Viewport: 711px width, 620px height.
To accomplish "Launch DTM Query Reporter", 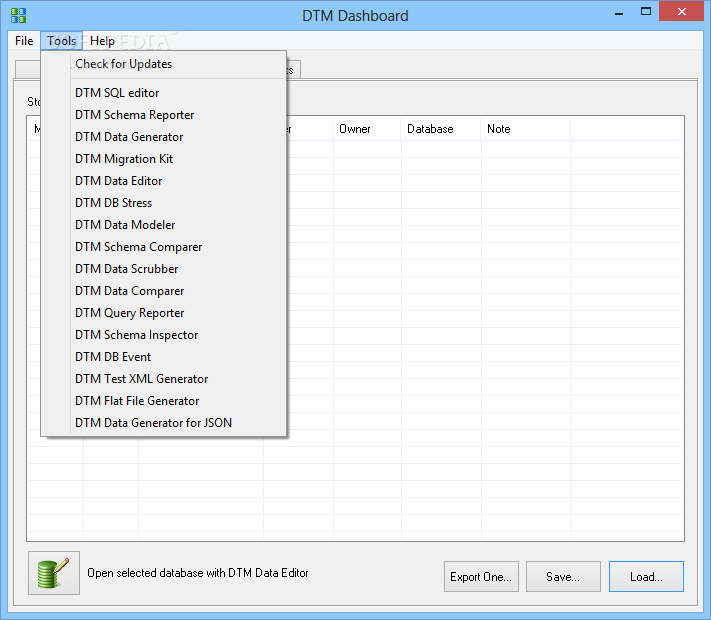I will click(x=164, y=313).
